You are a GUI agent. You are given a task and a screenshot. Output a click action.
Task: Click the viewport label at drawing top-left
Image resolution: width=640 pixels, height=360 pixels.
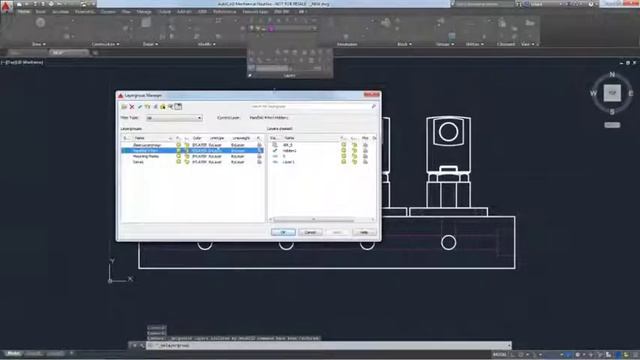click(22, 62)
